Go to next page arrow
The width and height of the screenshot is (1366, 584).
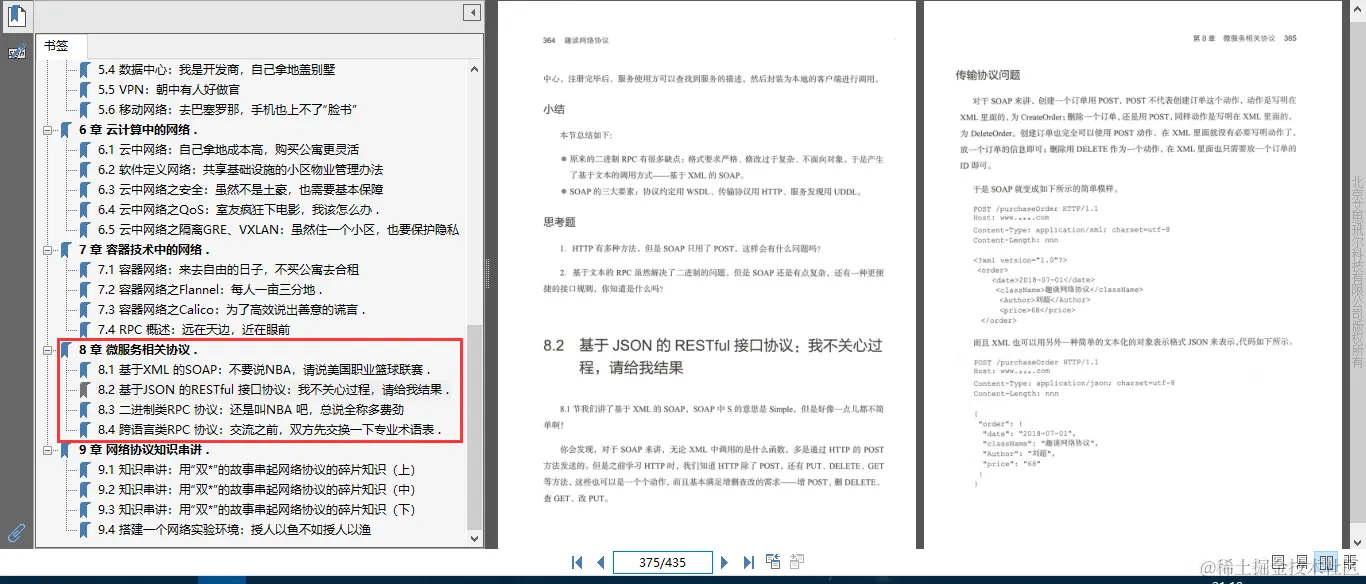point(725,562)
